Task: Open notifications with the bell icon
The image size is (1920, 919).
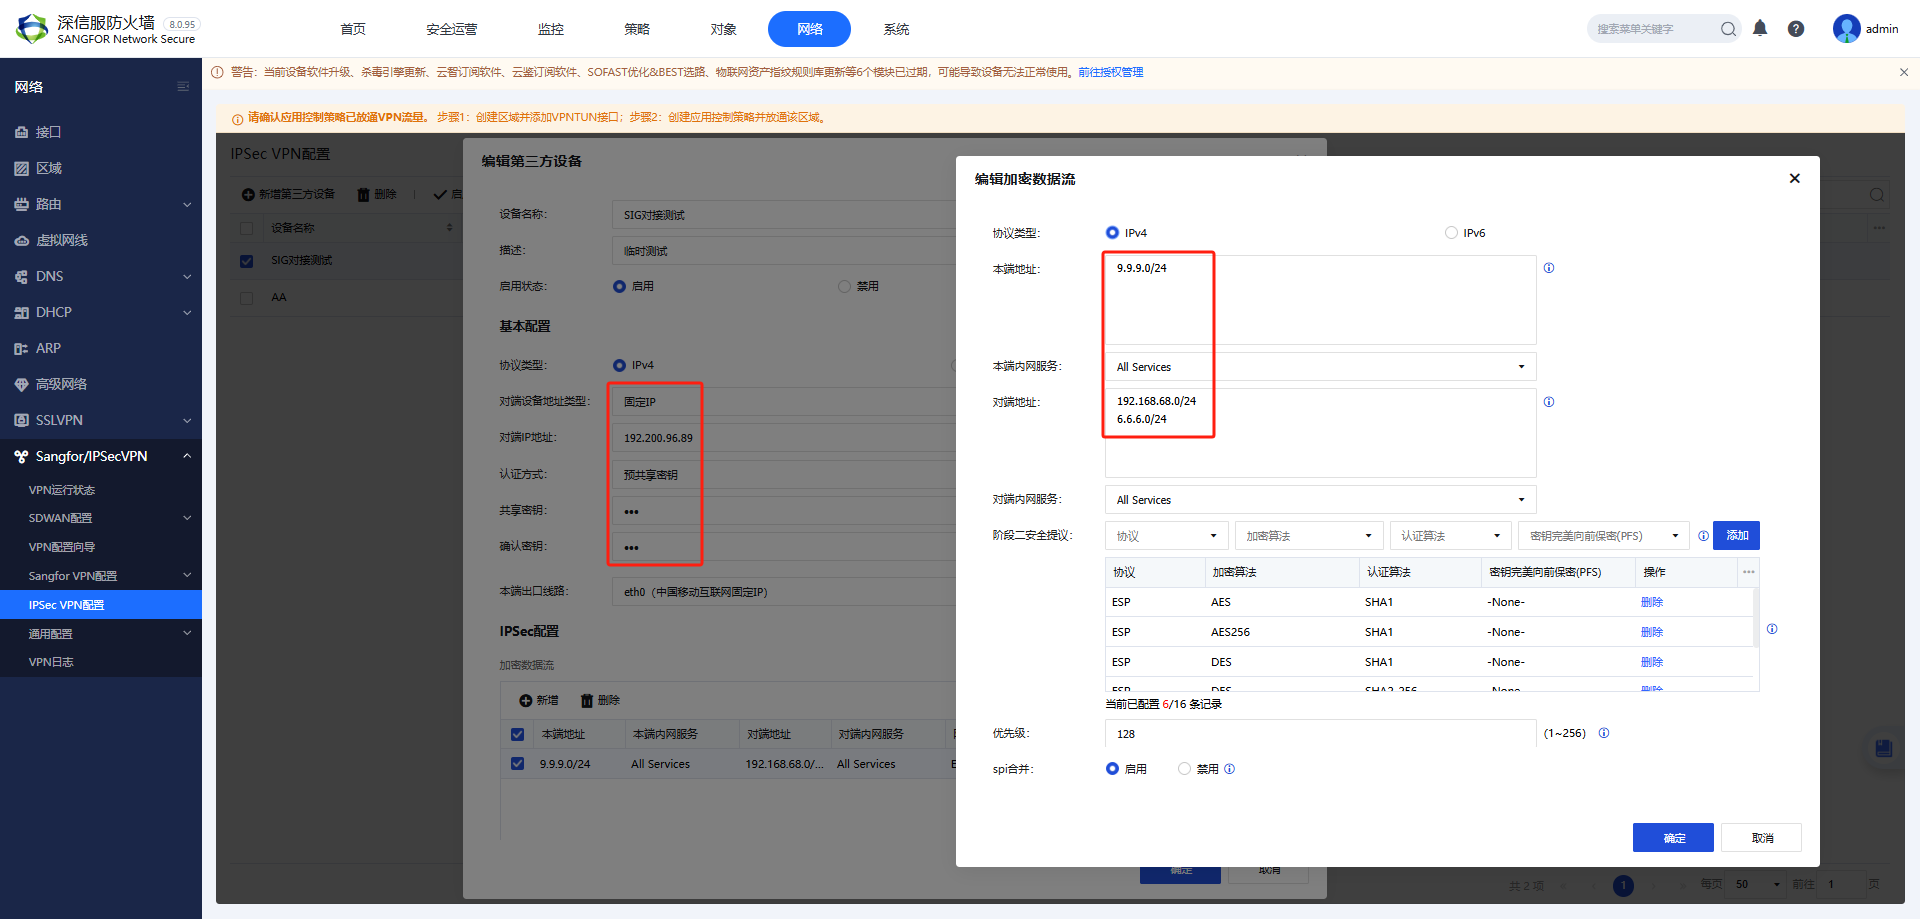Action: [x=1760, y=28]
